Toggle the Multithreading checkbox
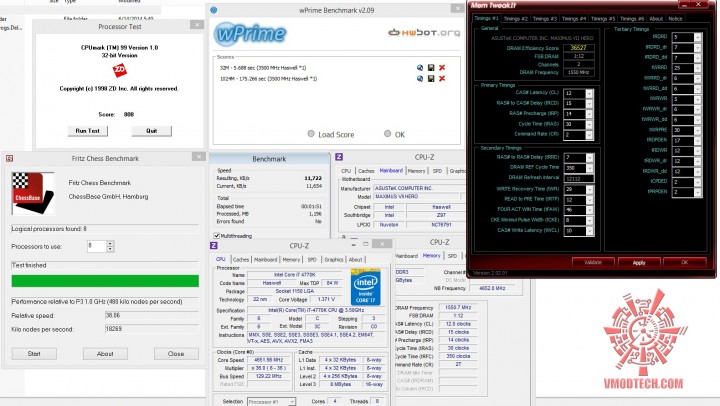 (x=217, y=236)
